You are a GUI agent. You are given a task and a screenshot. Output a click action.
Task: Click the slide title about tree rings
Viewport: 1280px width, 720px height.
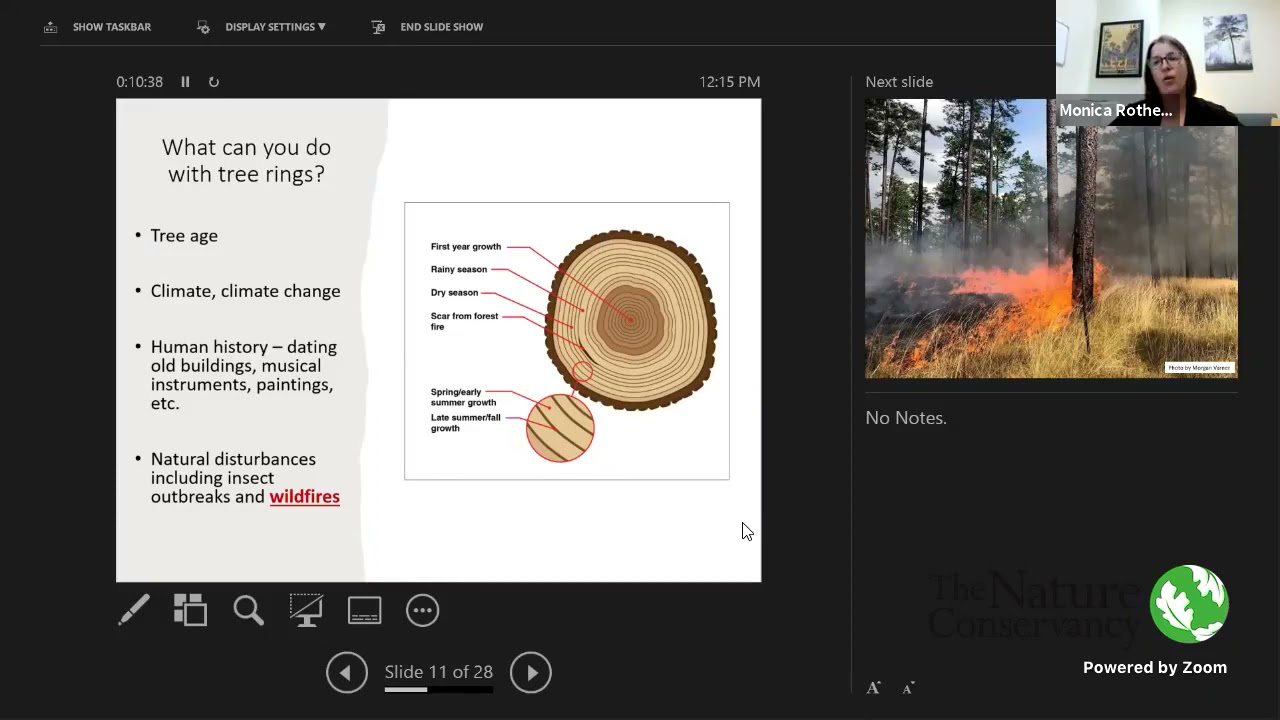click(x=246, y=161)
